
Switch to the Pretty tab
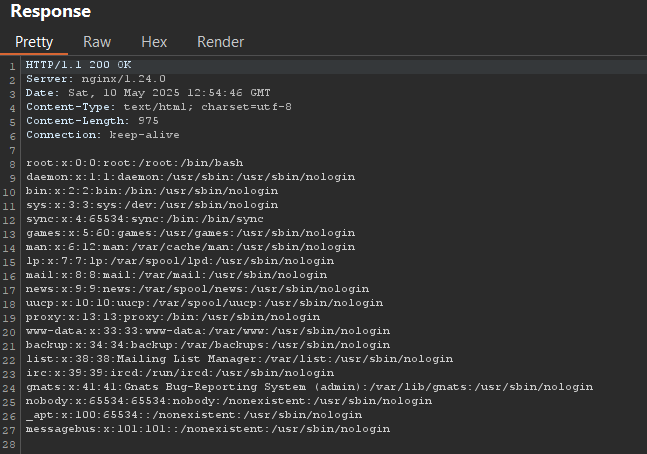[34, 42]
